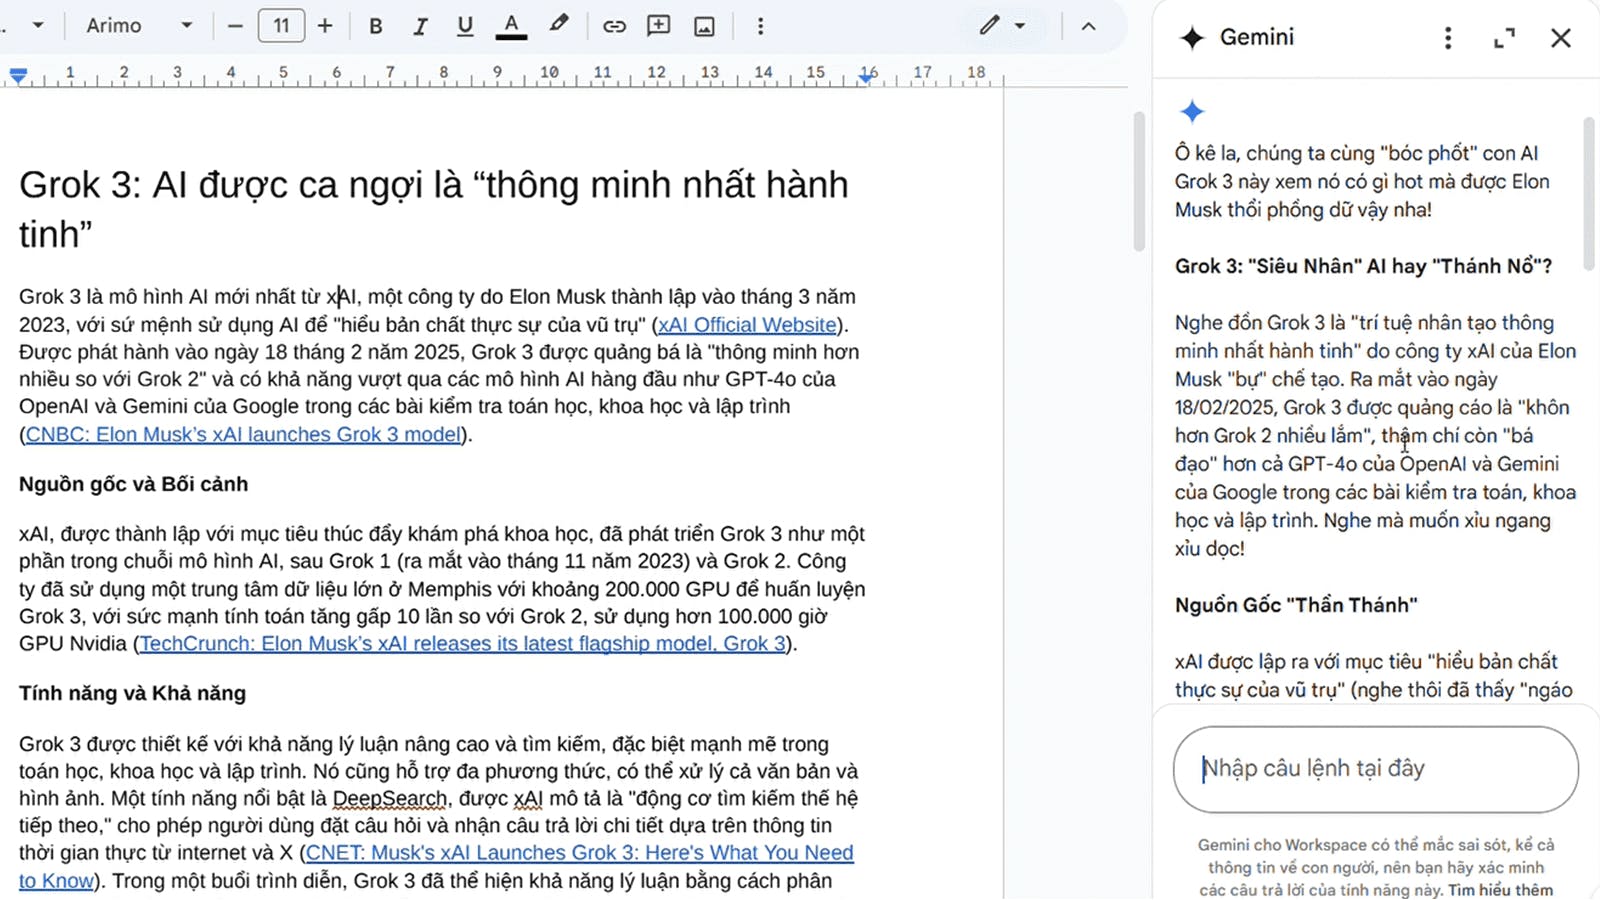Open the TechCrunch flagship model link
The image size is (1600, 900).
coord(462,643)
